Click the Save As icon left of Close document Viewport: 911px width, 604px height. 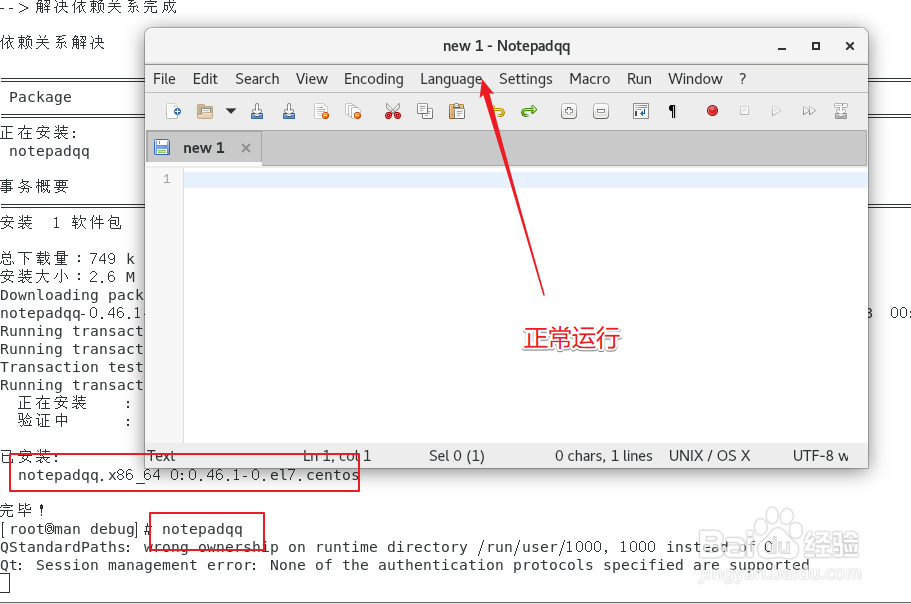coord(289,111)
